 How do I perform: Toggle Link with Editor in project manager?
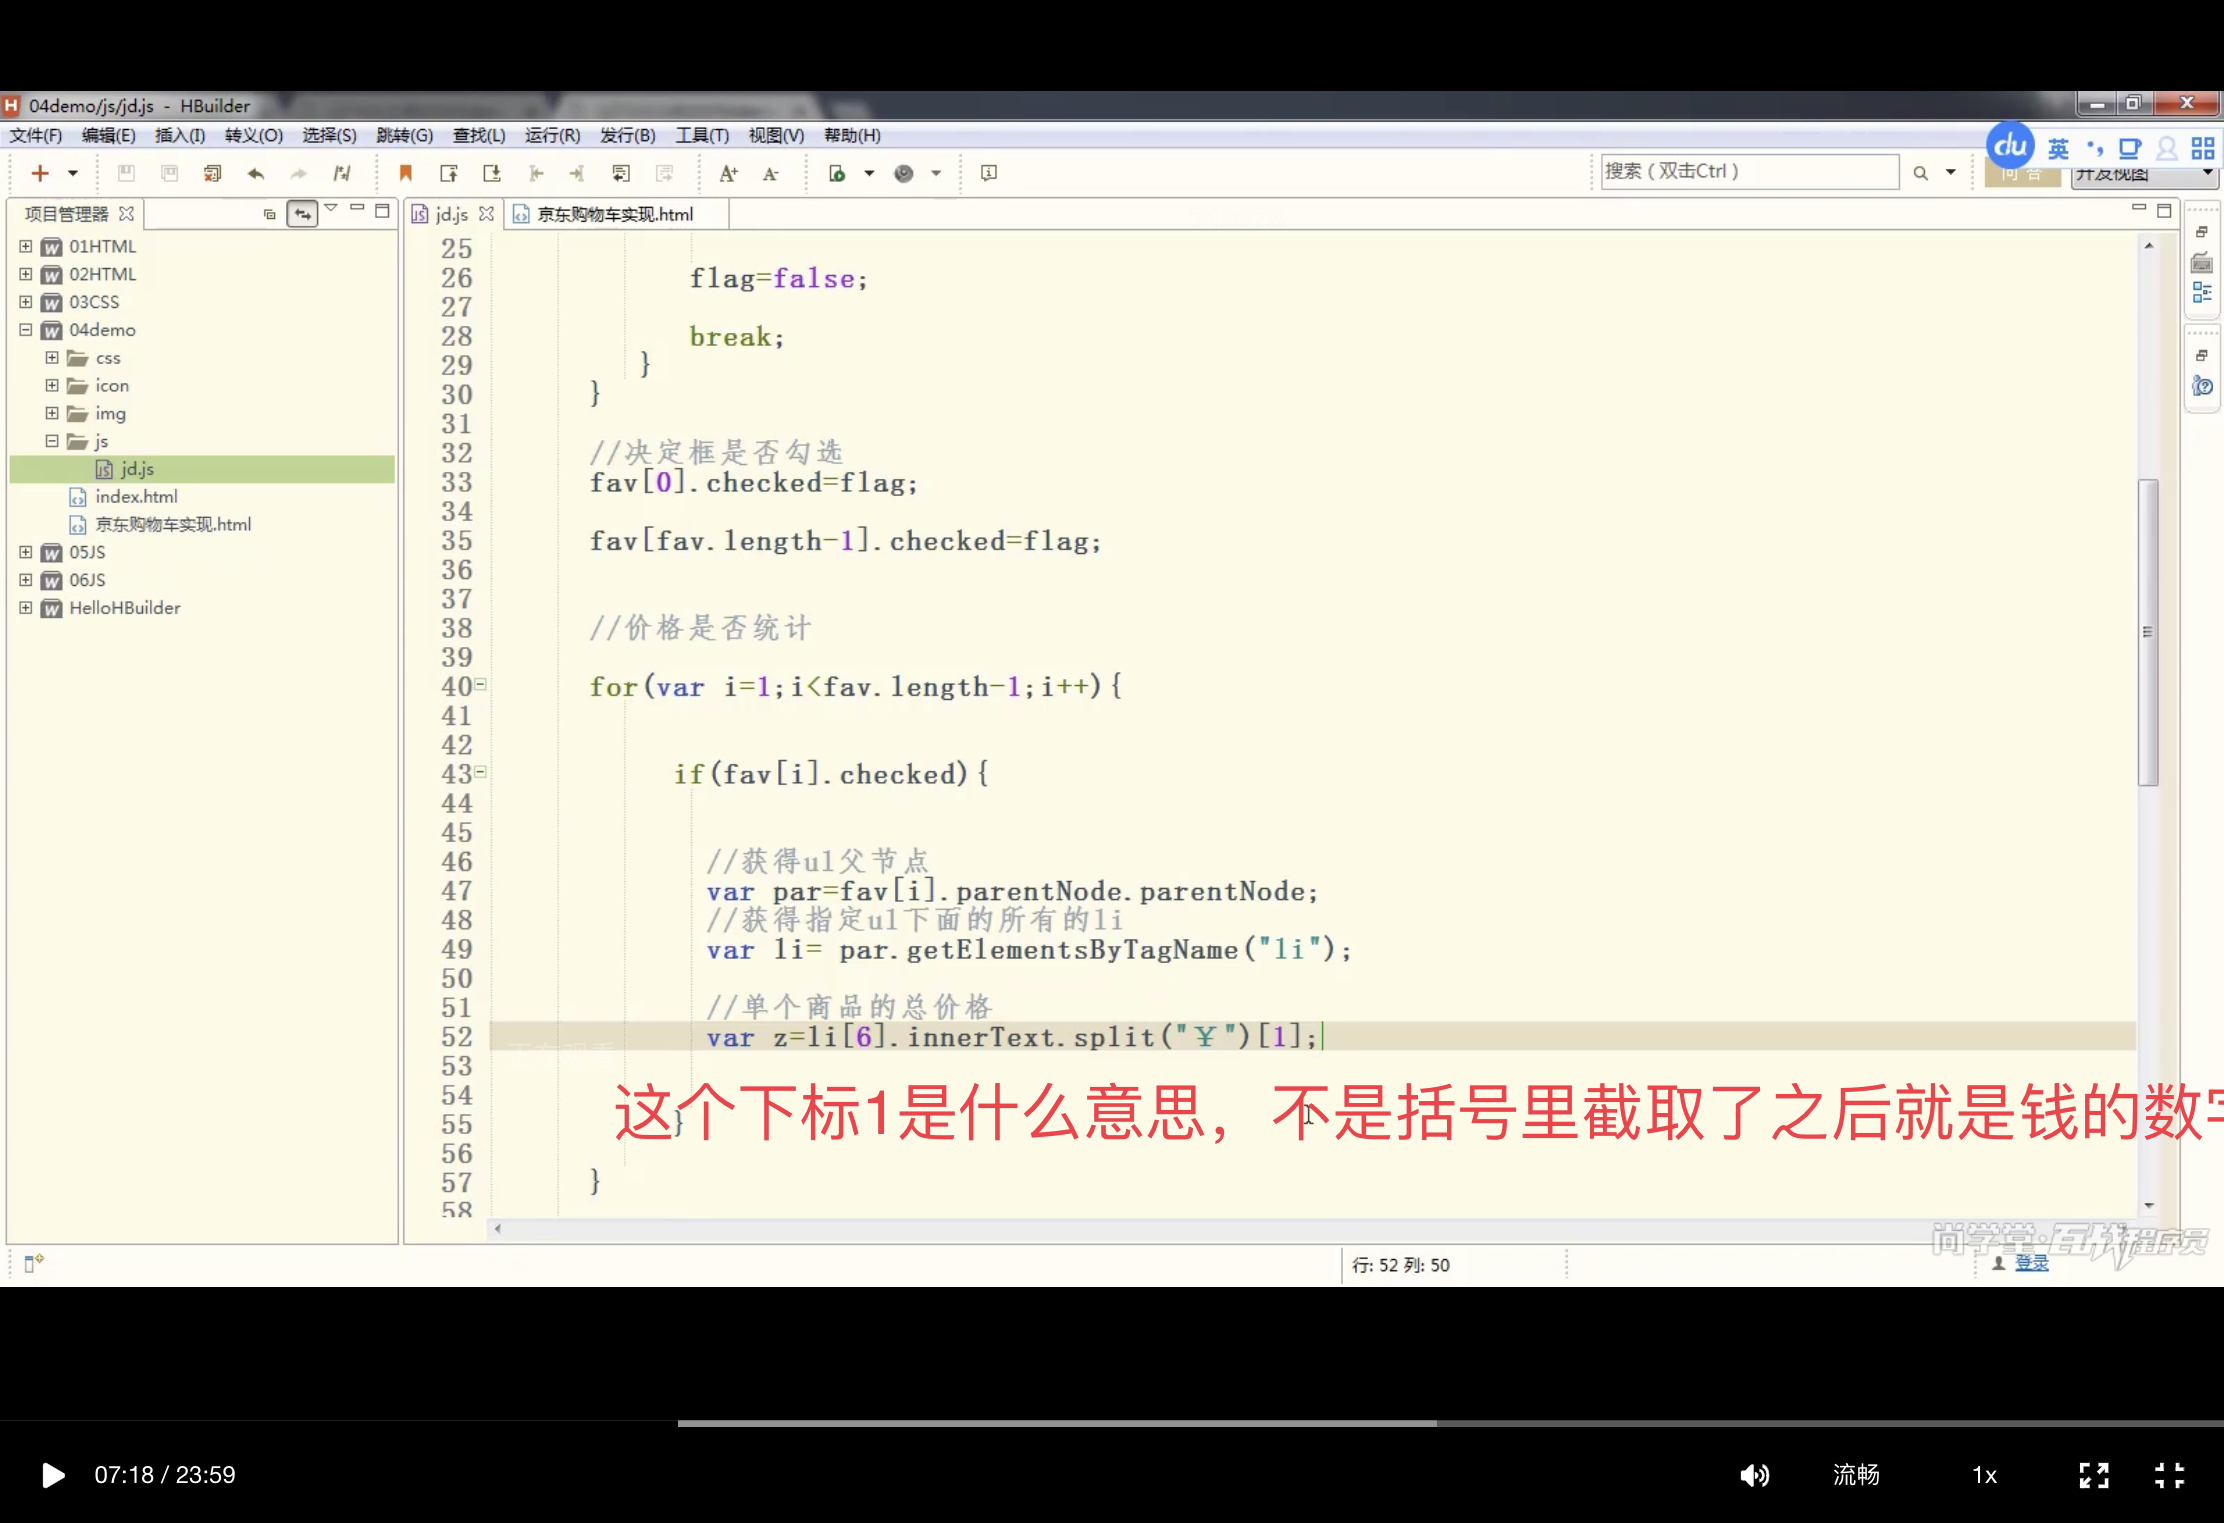tap(302, 213)
